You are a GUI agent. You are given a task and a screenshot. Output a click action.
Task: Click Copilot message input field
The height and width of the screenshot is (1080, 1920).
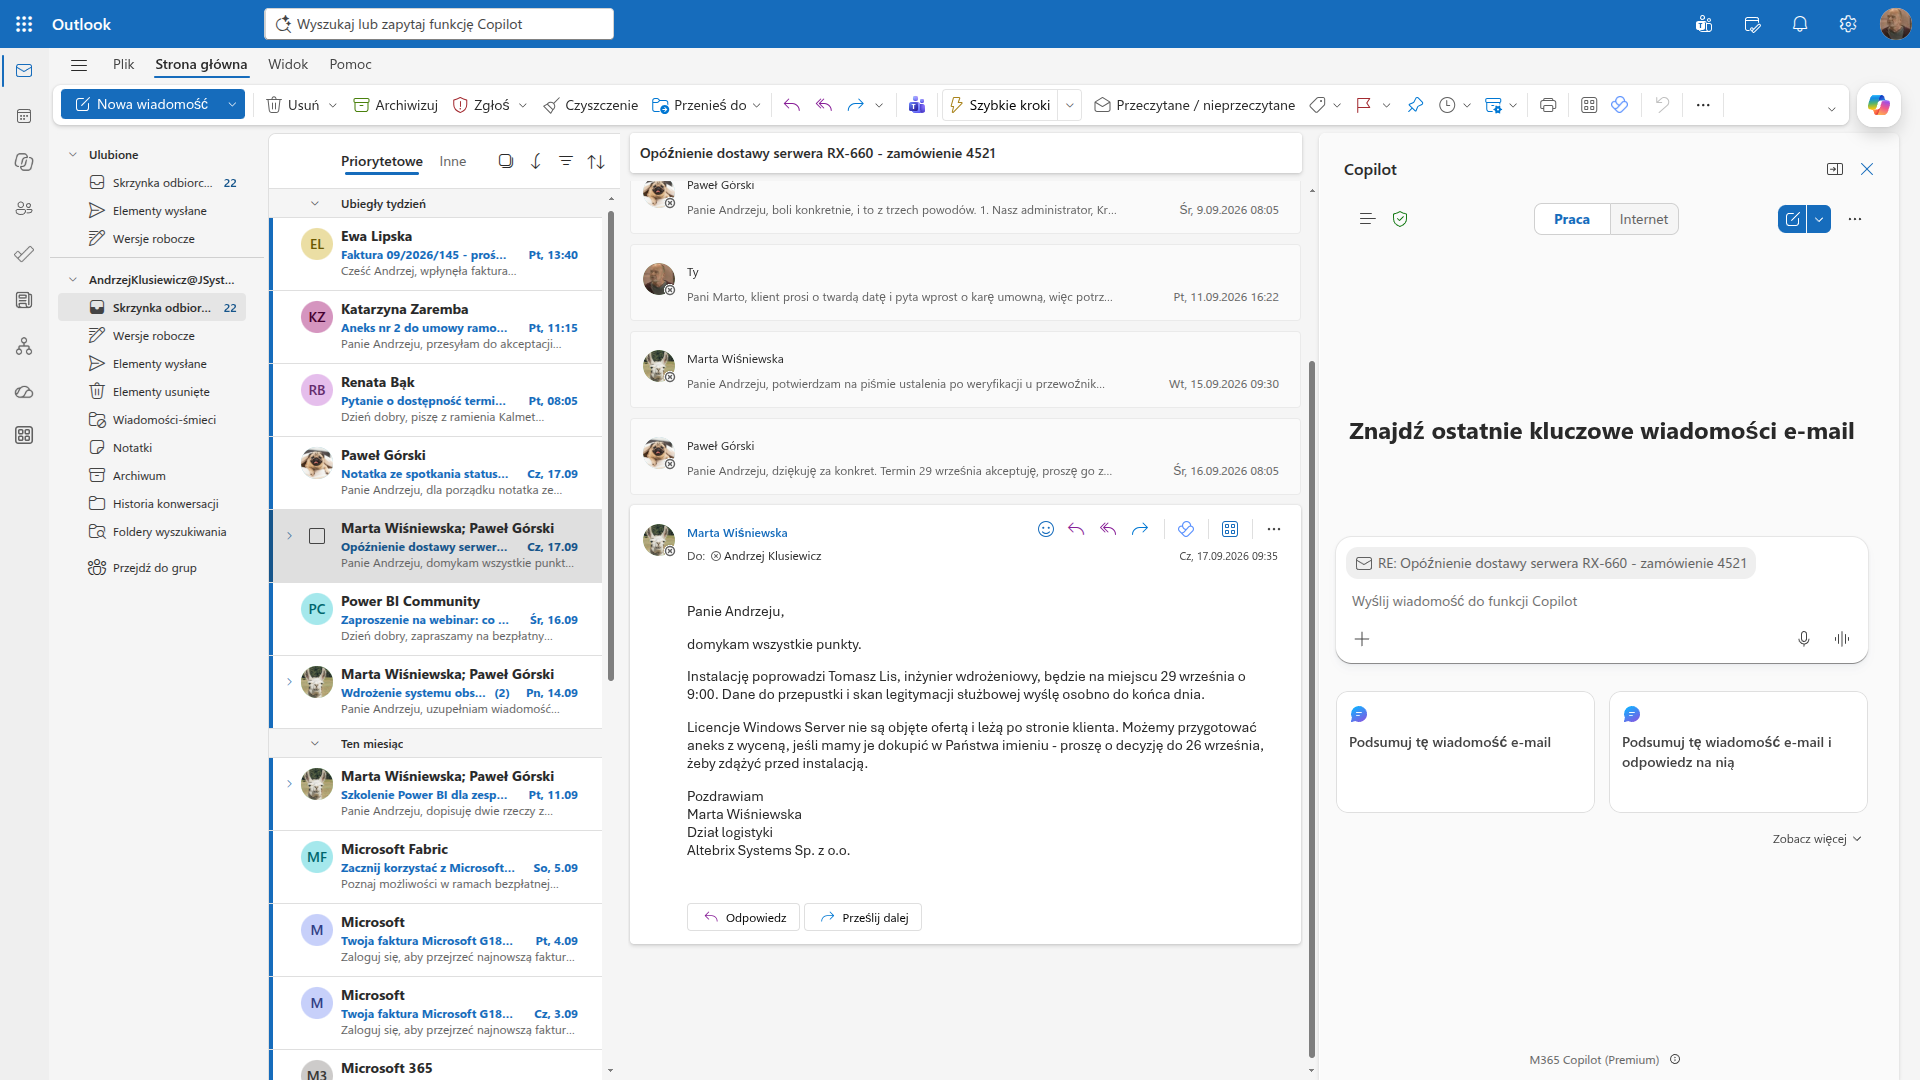(1601, 601)
